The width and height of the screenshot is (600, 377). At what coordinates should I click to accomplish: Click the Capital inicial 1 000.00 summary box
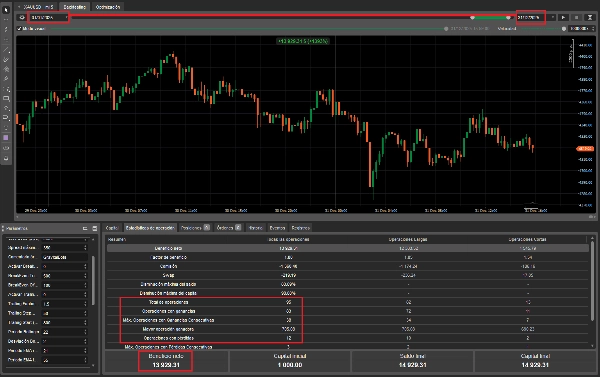tap(290, 361)
